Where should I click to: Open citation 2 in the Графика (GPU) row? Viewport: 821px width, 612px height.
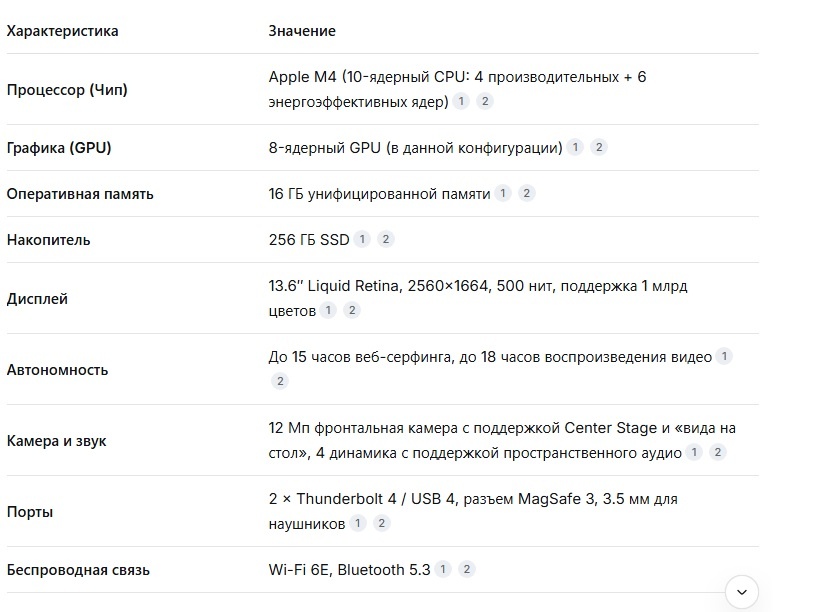point(599,147)
